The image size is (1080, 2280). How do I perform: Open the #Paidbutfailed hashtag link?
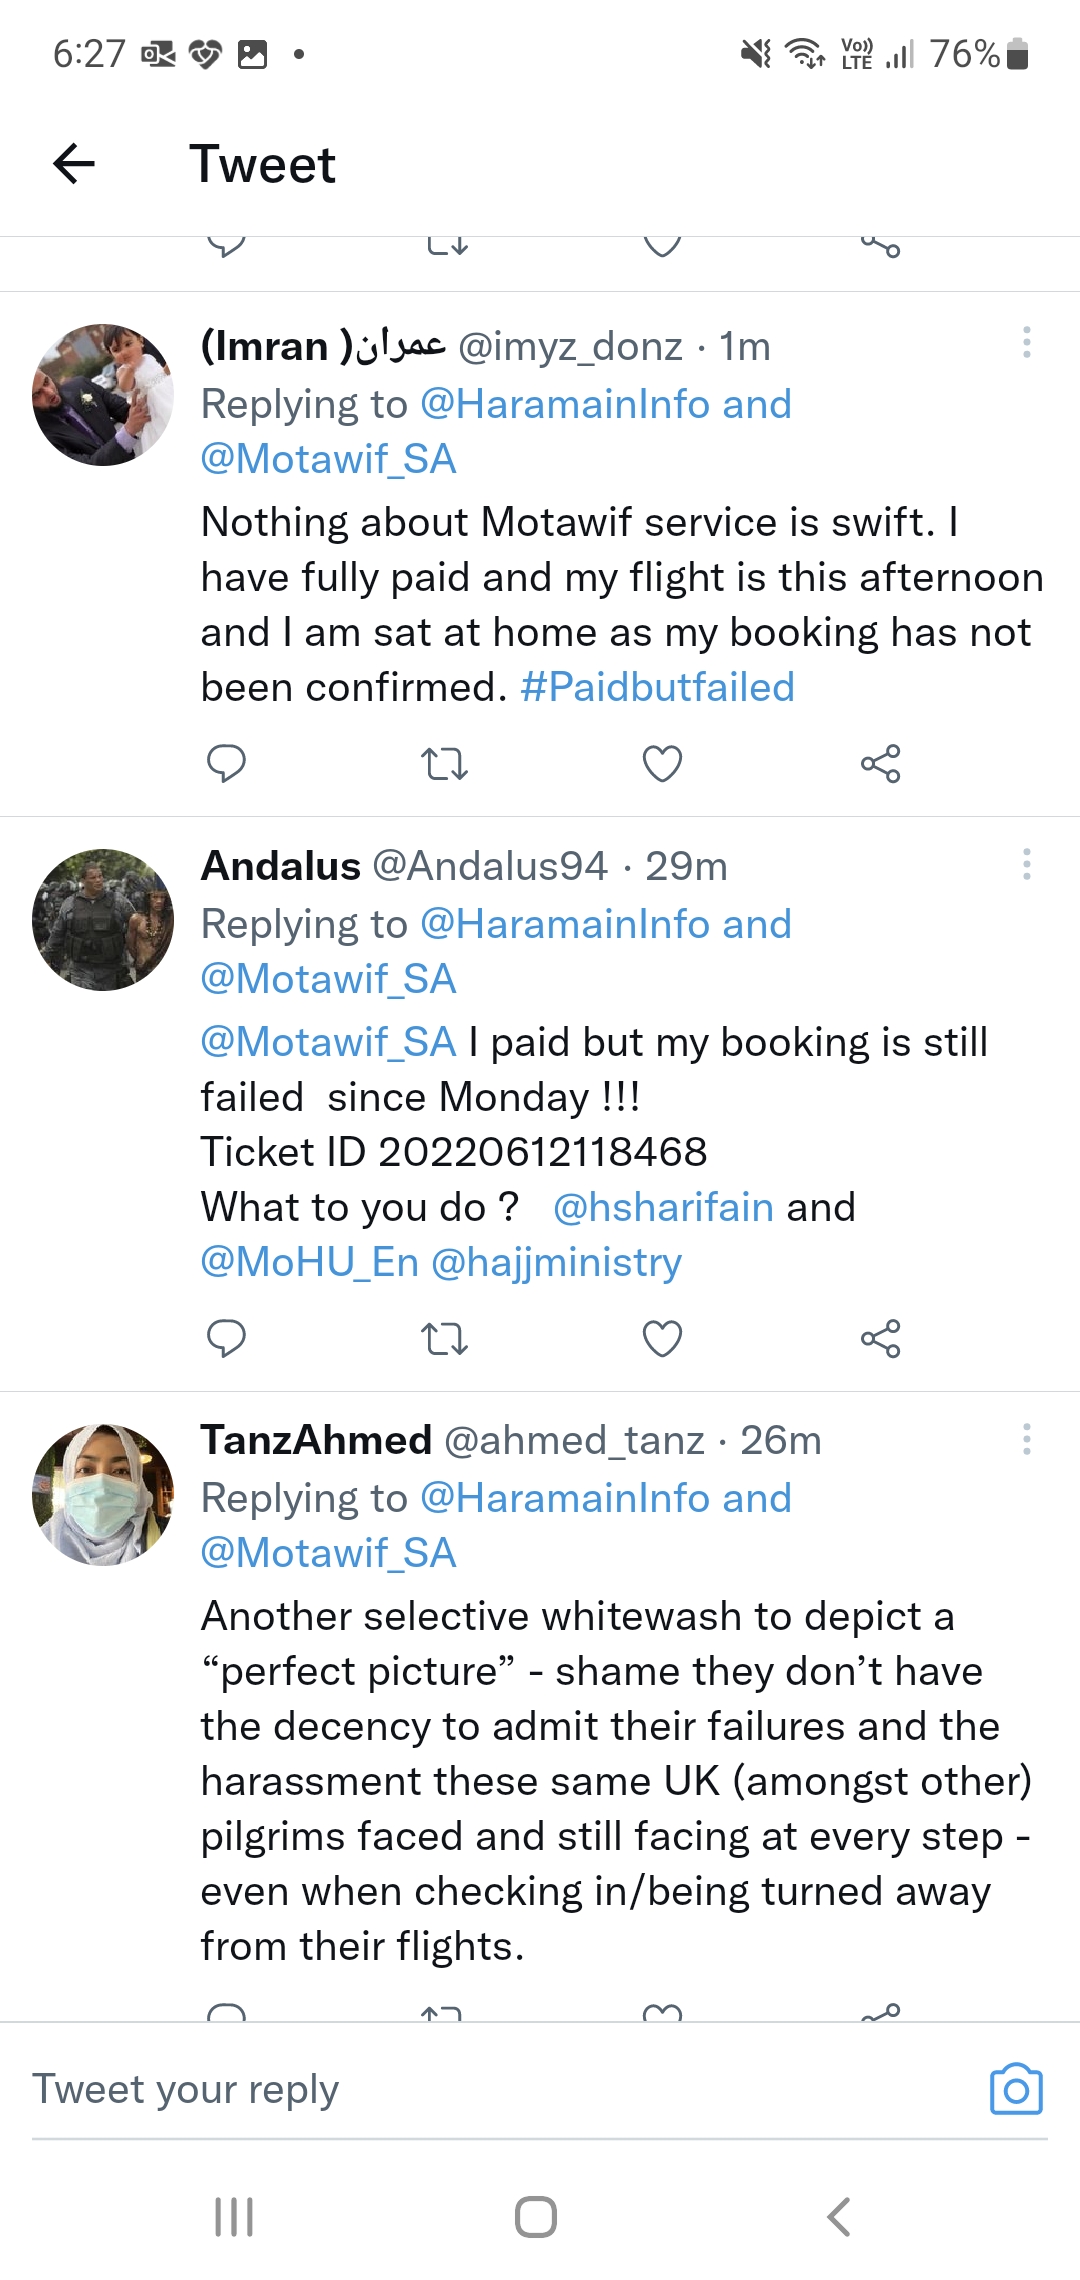(x=657, y=688)
